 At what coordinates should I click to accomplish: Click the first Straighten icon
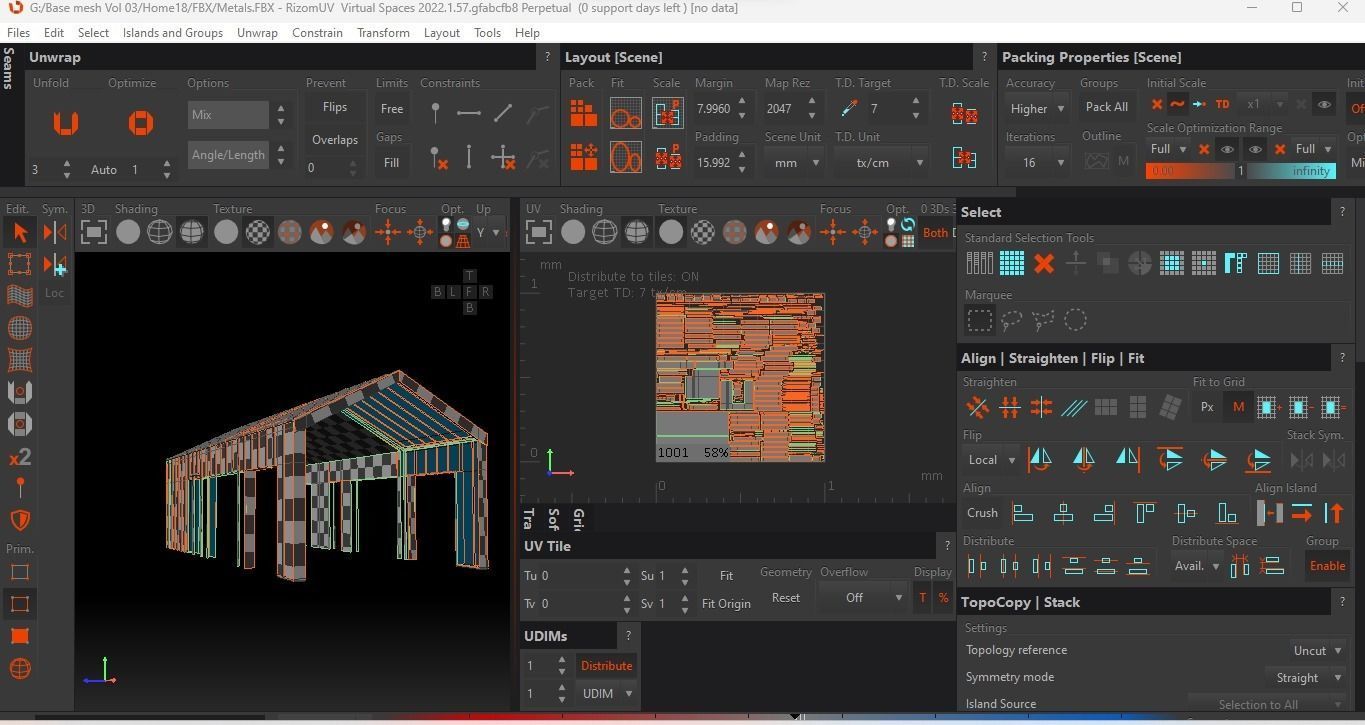(977, 407)
